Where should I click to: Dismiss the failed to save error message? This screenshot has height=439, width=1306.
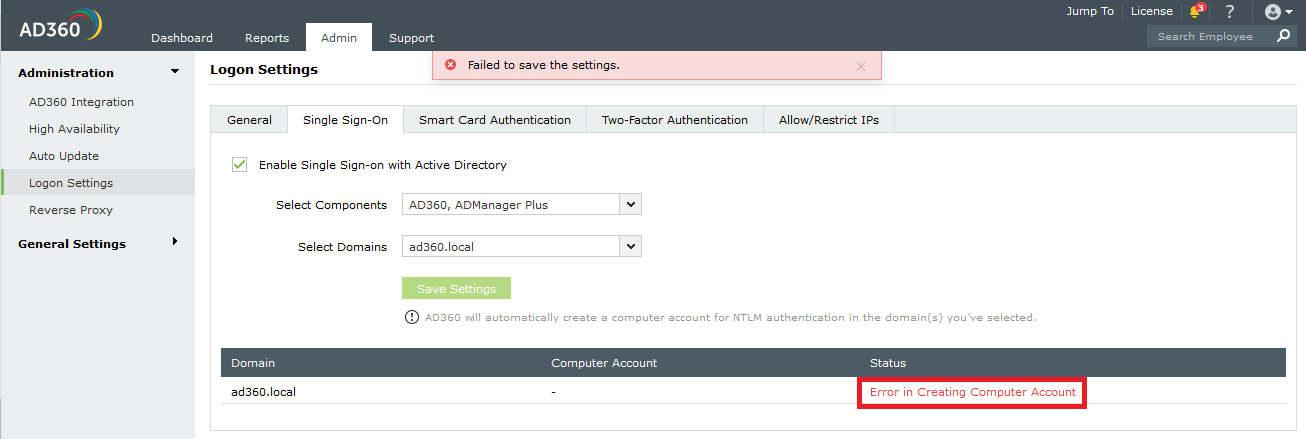pyautogui.click(x=861, y=66)
